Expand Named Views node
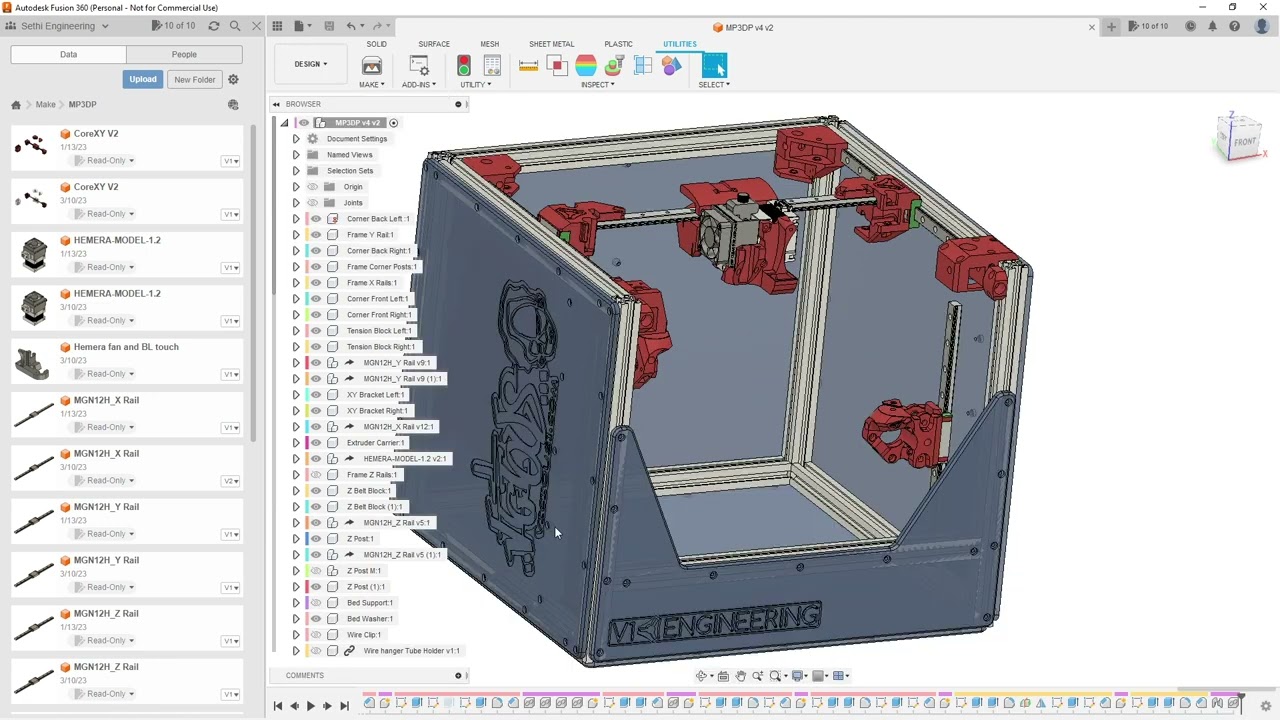This screenshot has height=720, width=1280. pos(296,155)
